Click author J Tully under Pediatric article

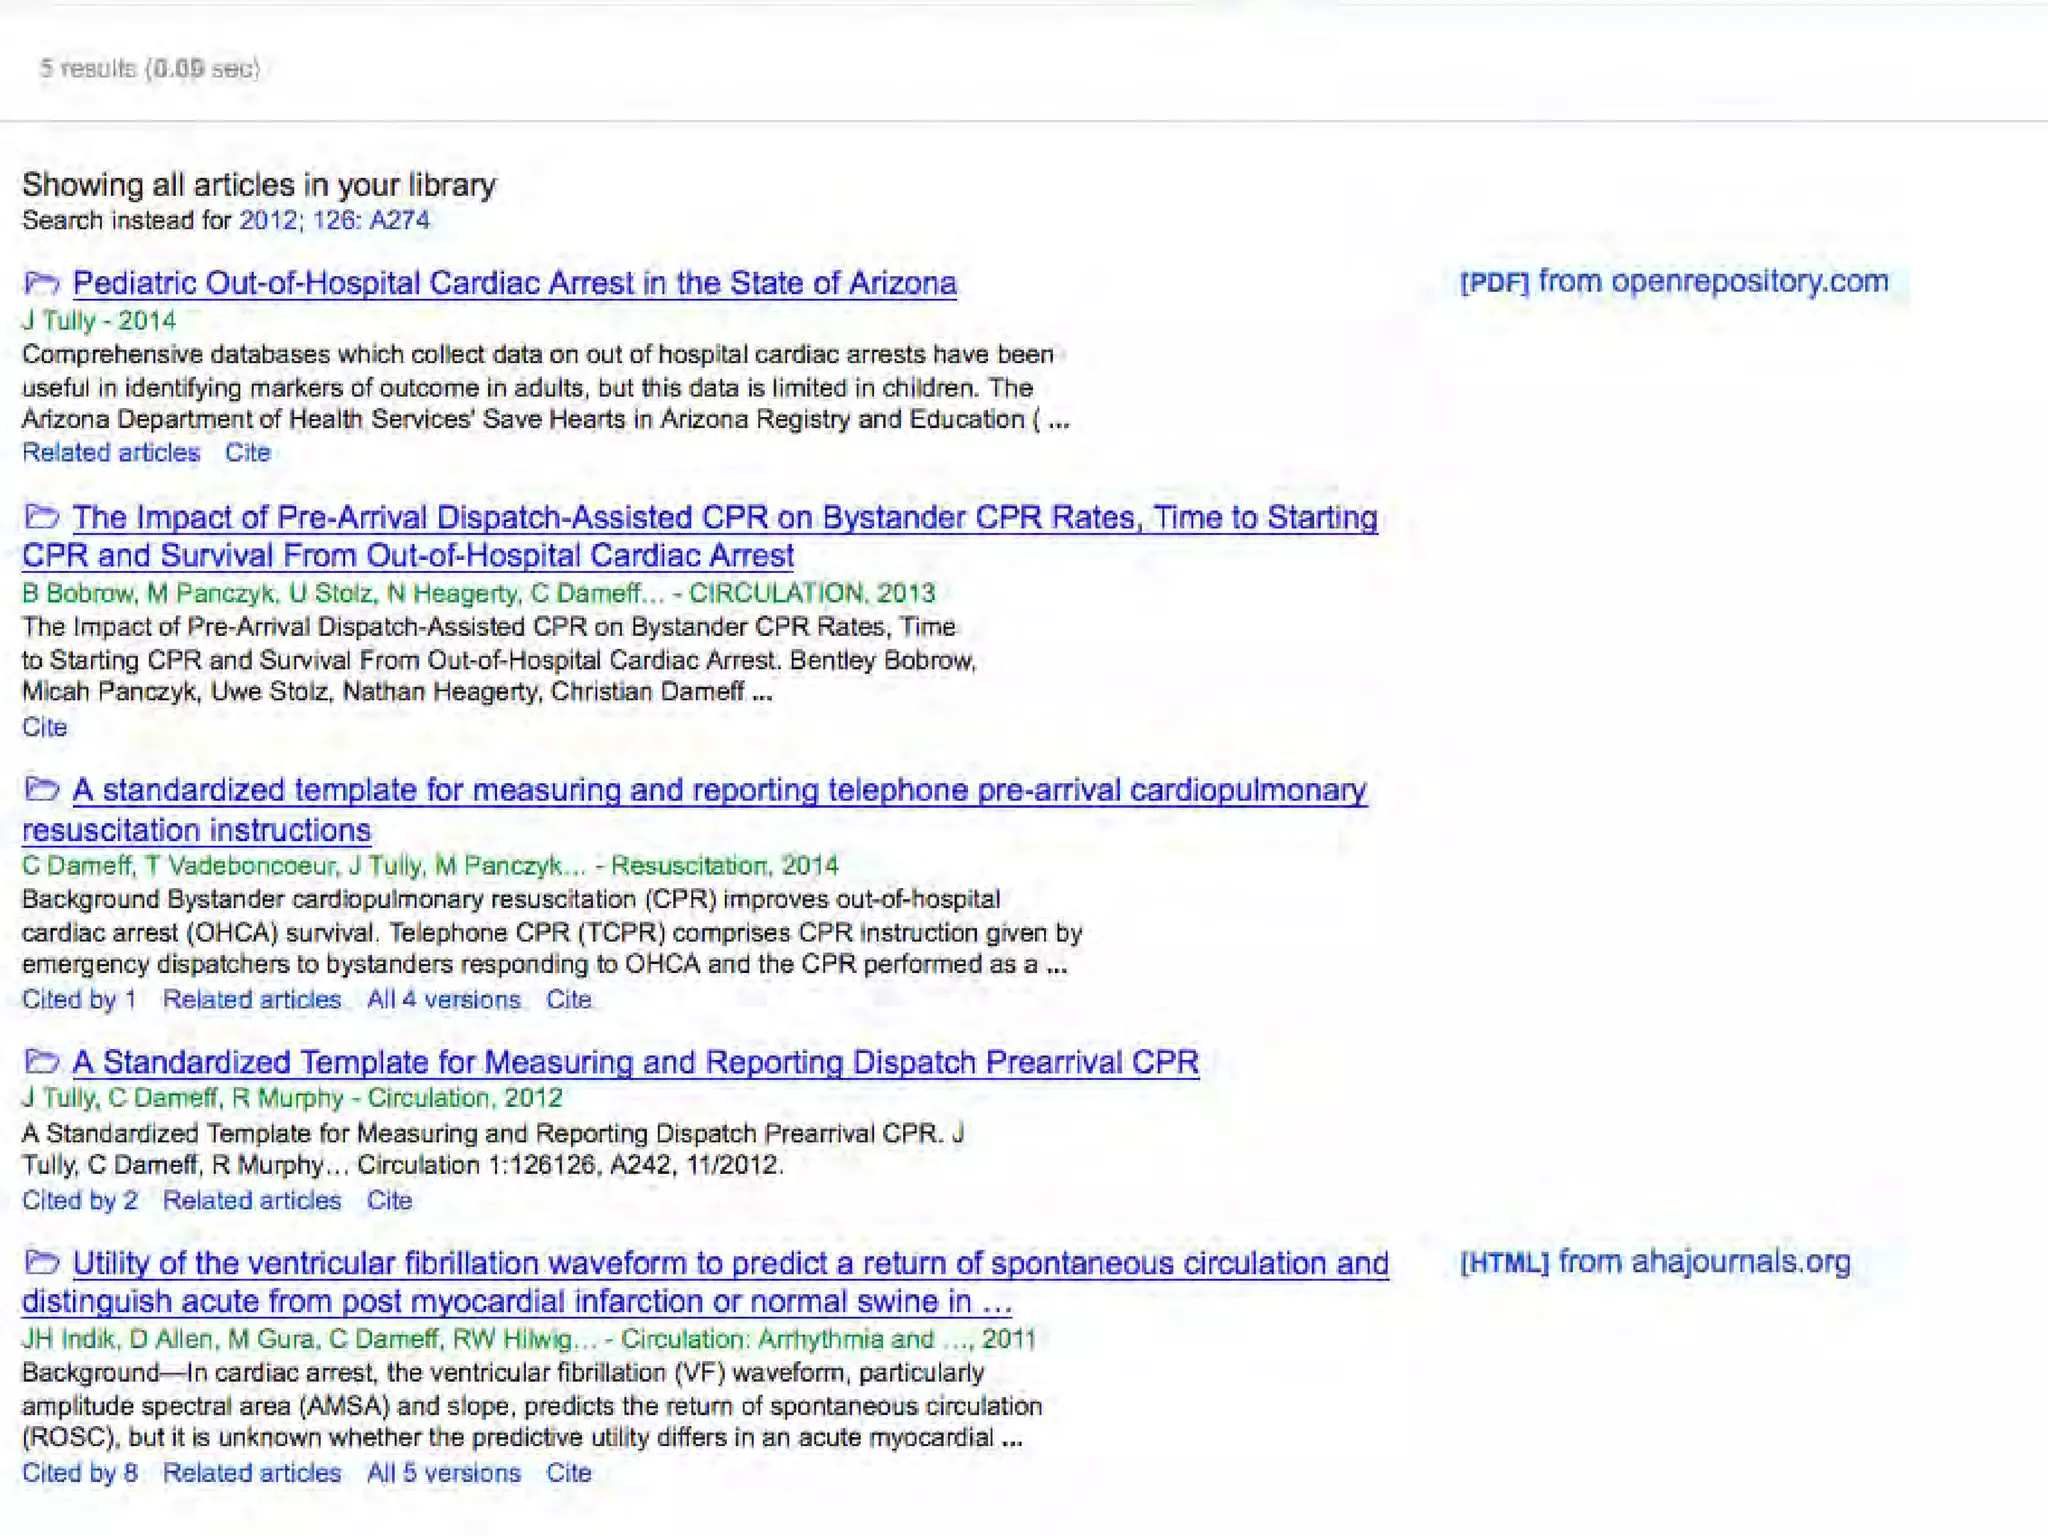[x=58, y=321]
